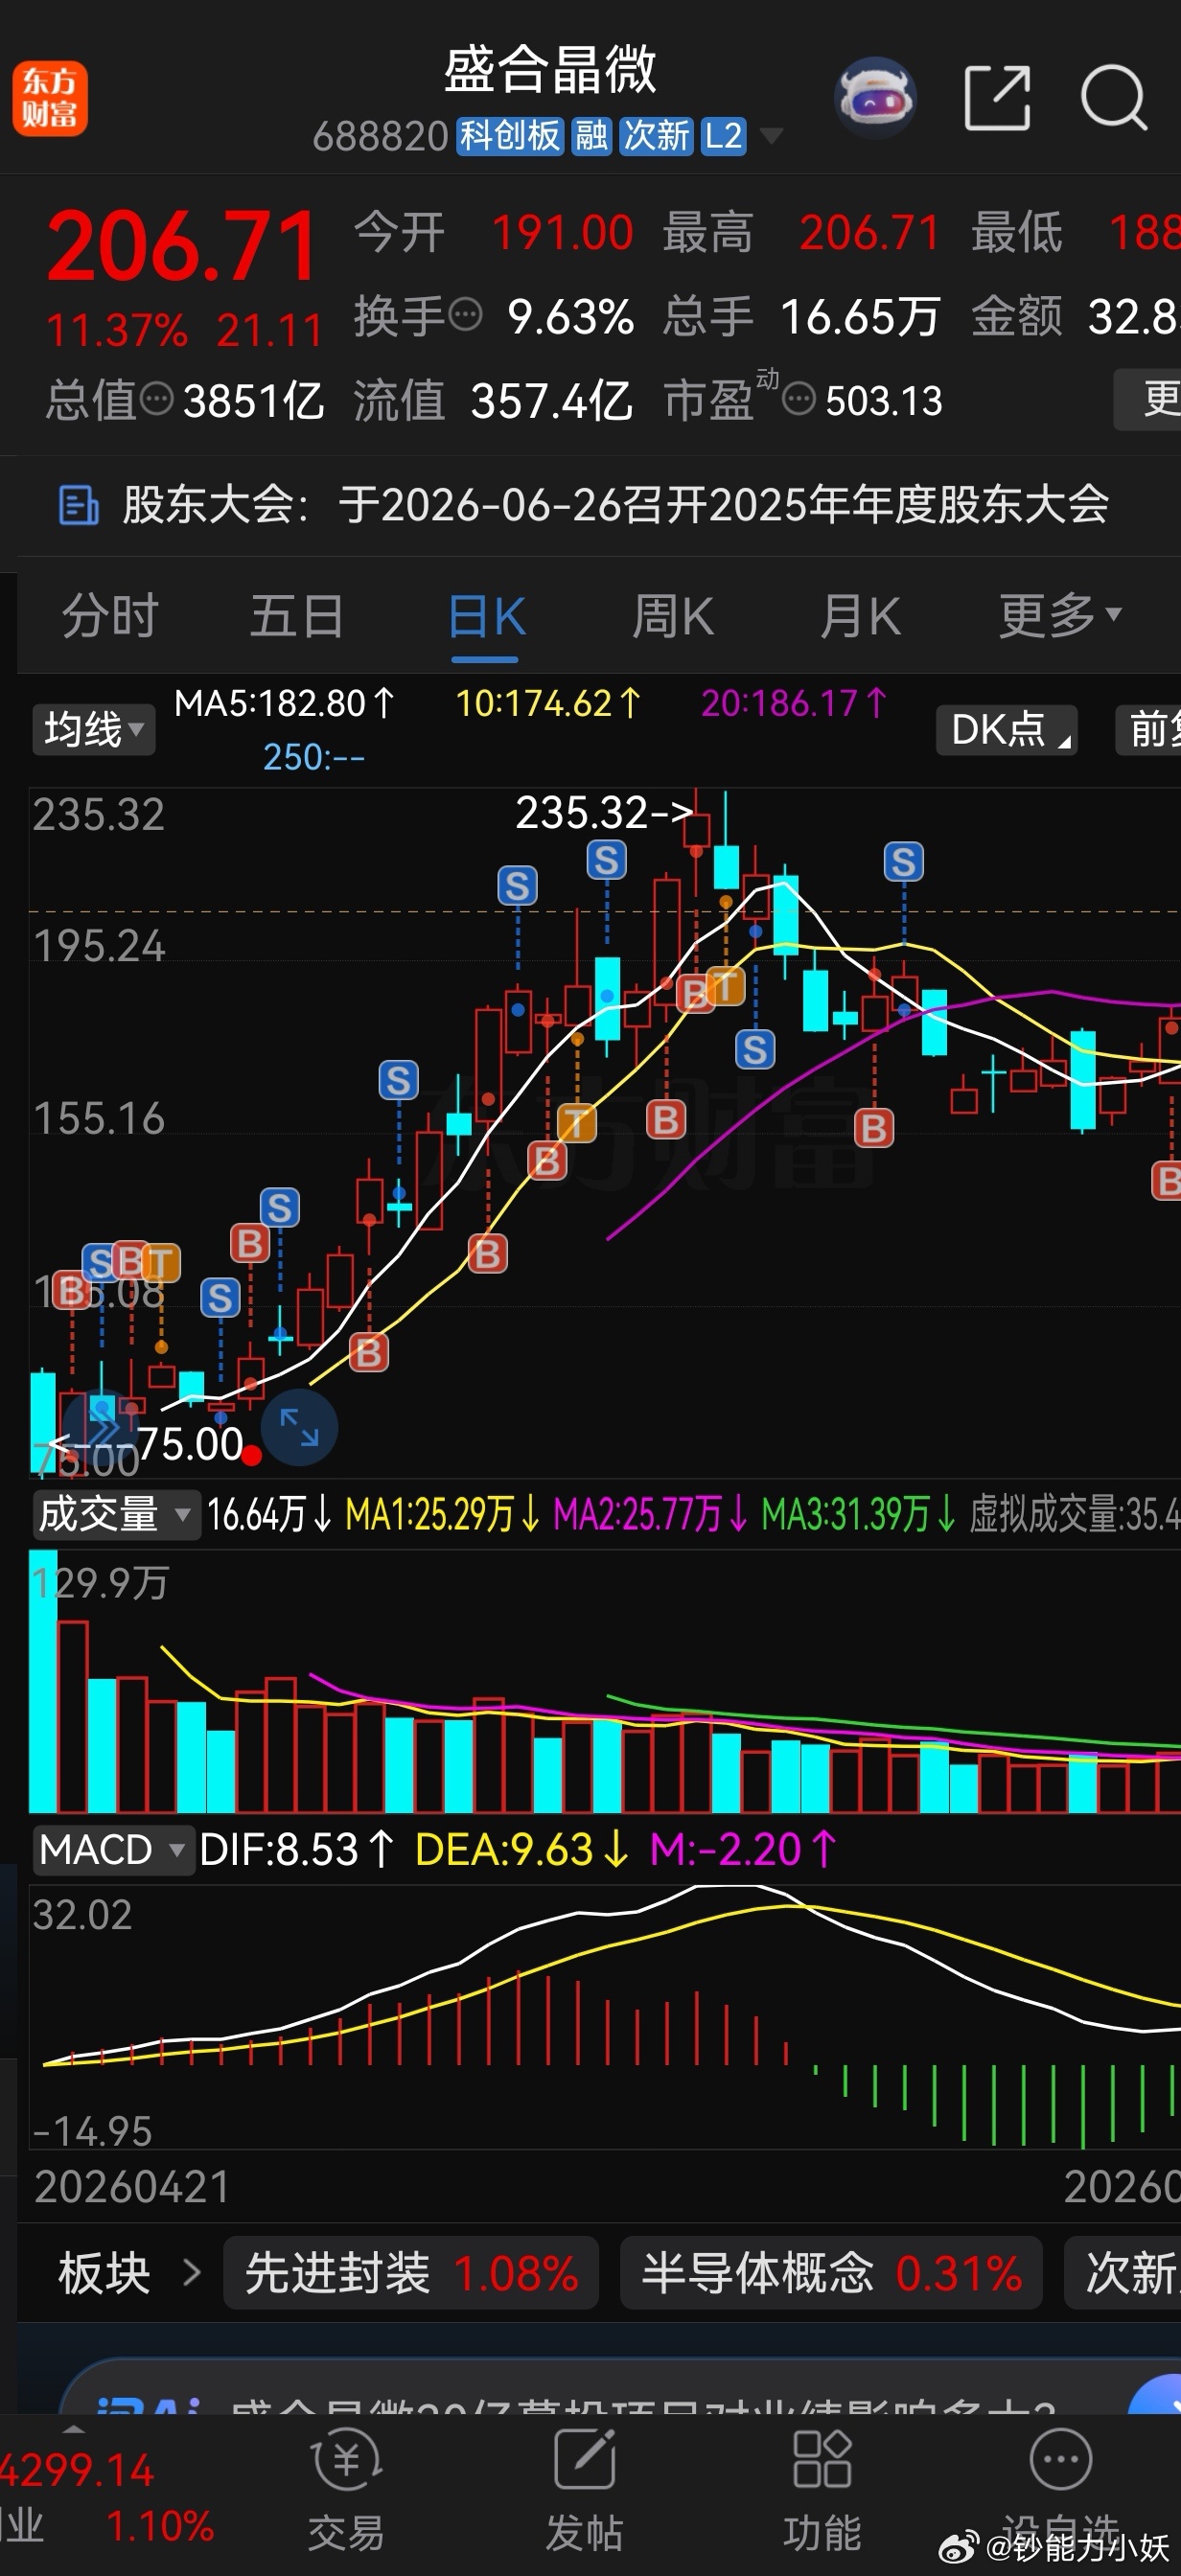Tap the first tall cyan volume bar
The image size is (1181, 2576).
[x=43, y=1681]
